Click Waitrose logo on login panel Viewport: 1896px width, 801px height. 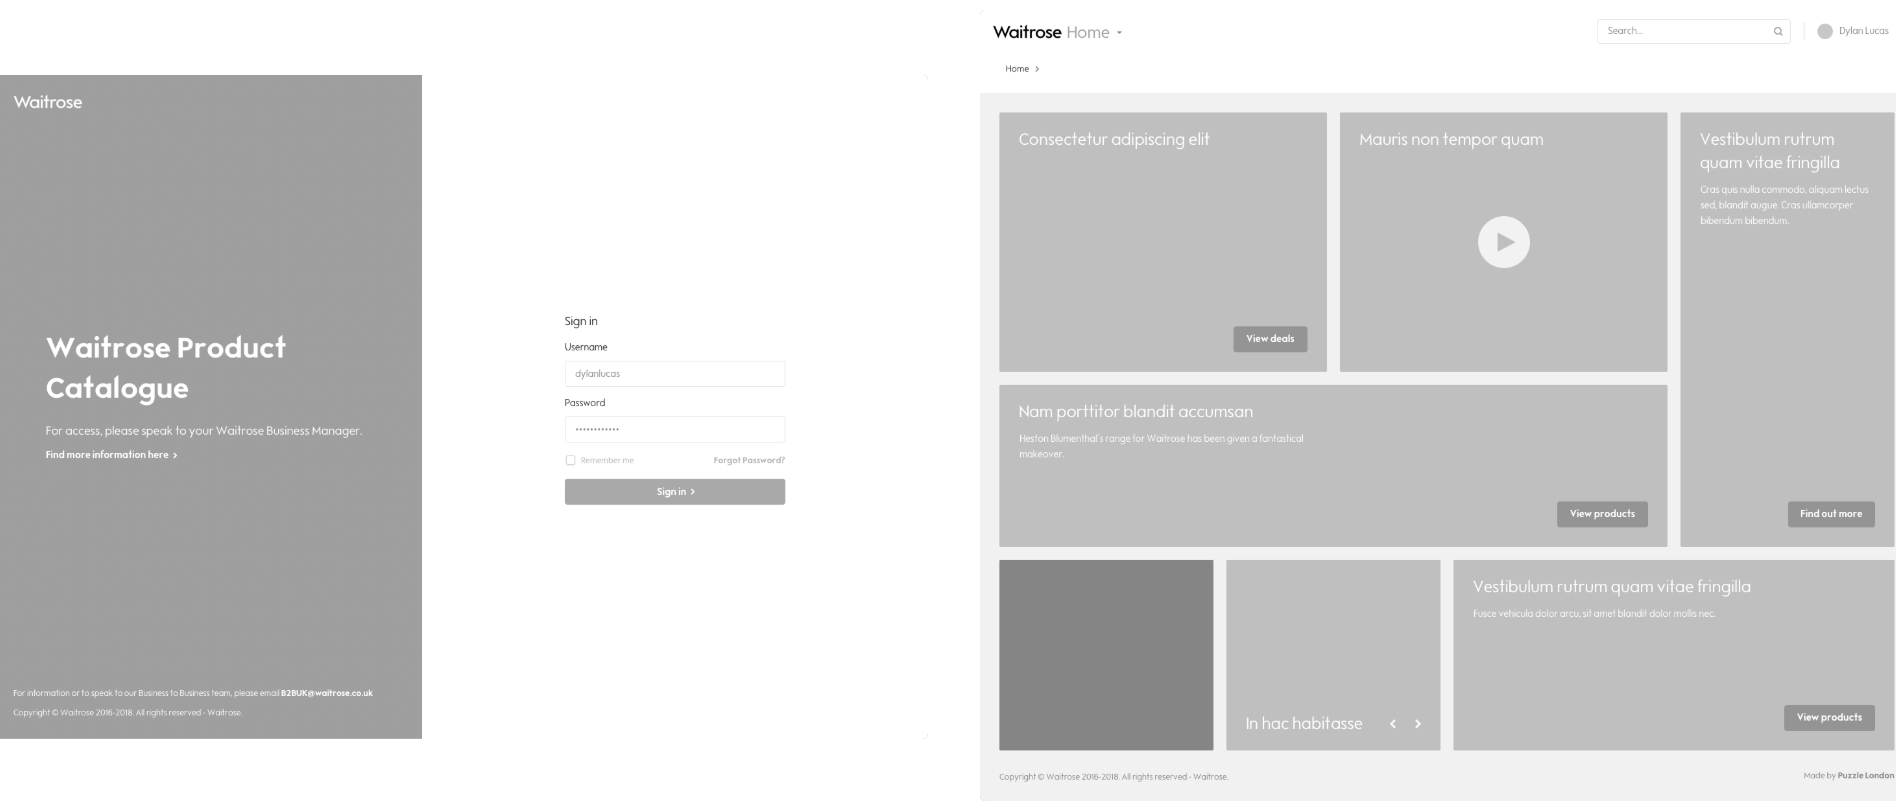tap(48, 102)
